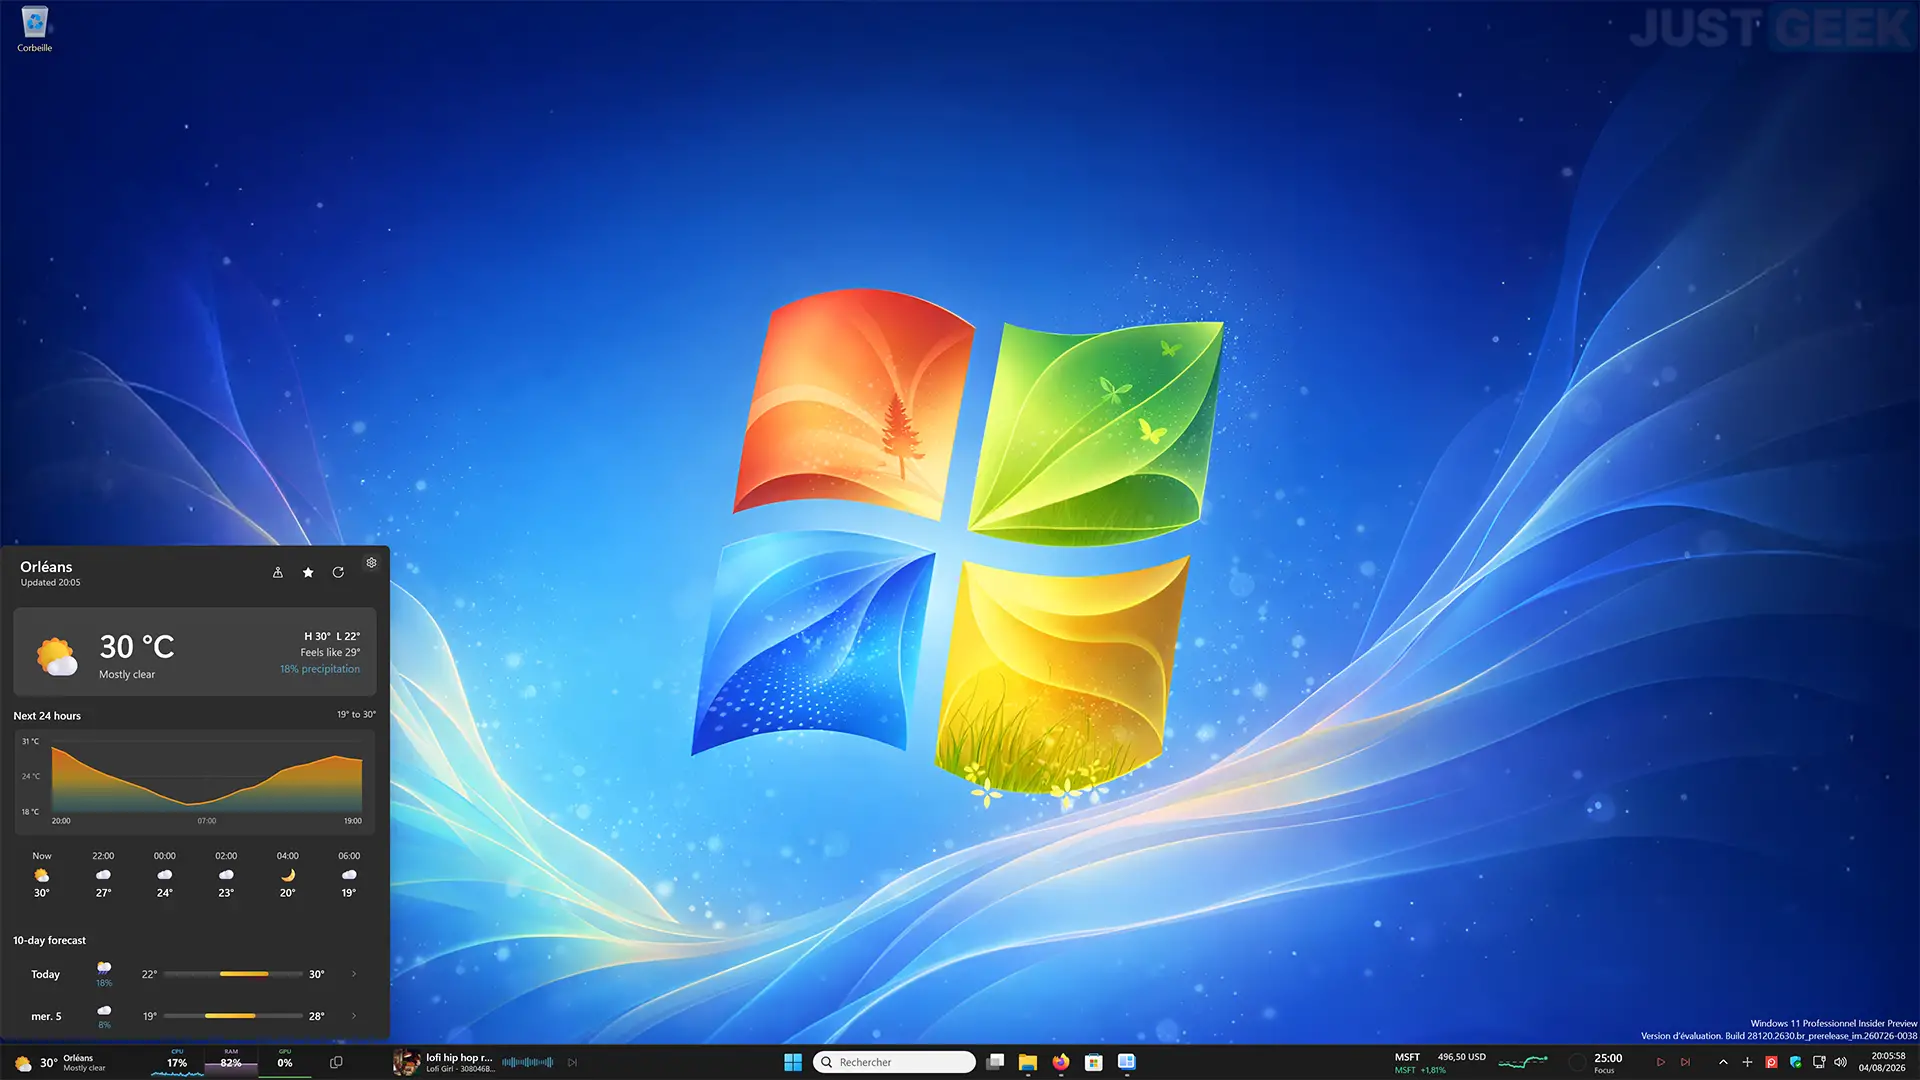
Task: Toggle the favorite star for Orléans
Action: [x=308, y=573]
